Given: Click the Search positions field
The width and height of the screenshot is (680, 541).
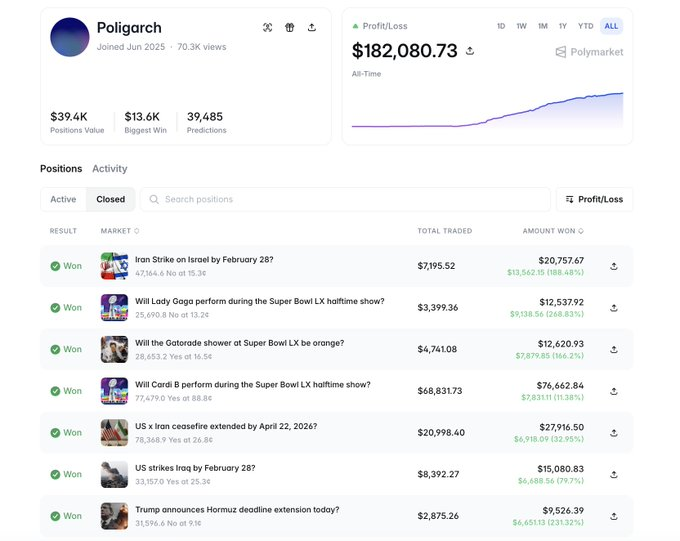Looking at the screenshot, I should point(345,199).
